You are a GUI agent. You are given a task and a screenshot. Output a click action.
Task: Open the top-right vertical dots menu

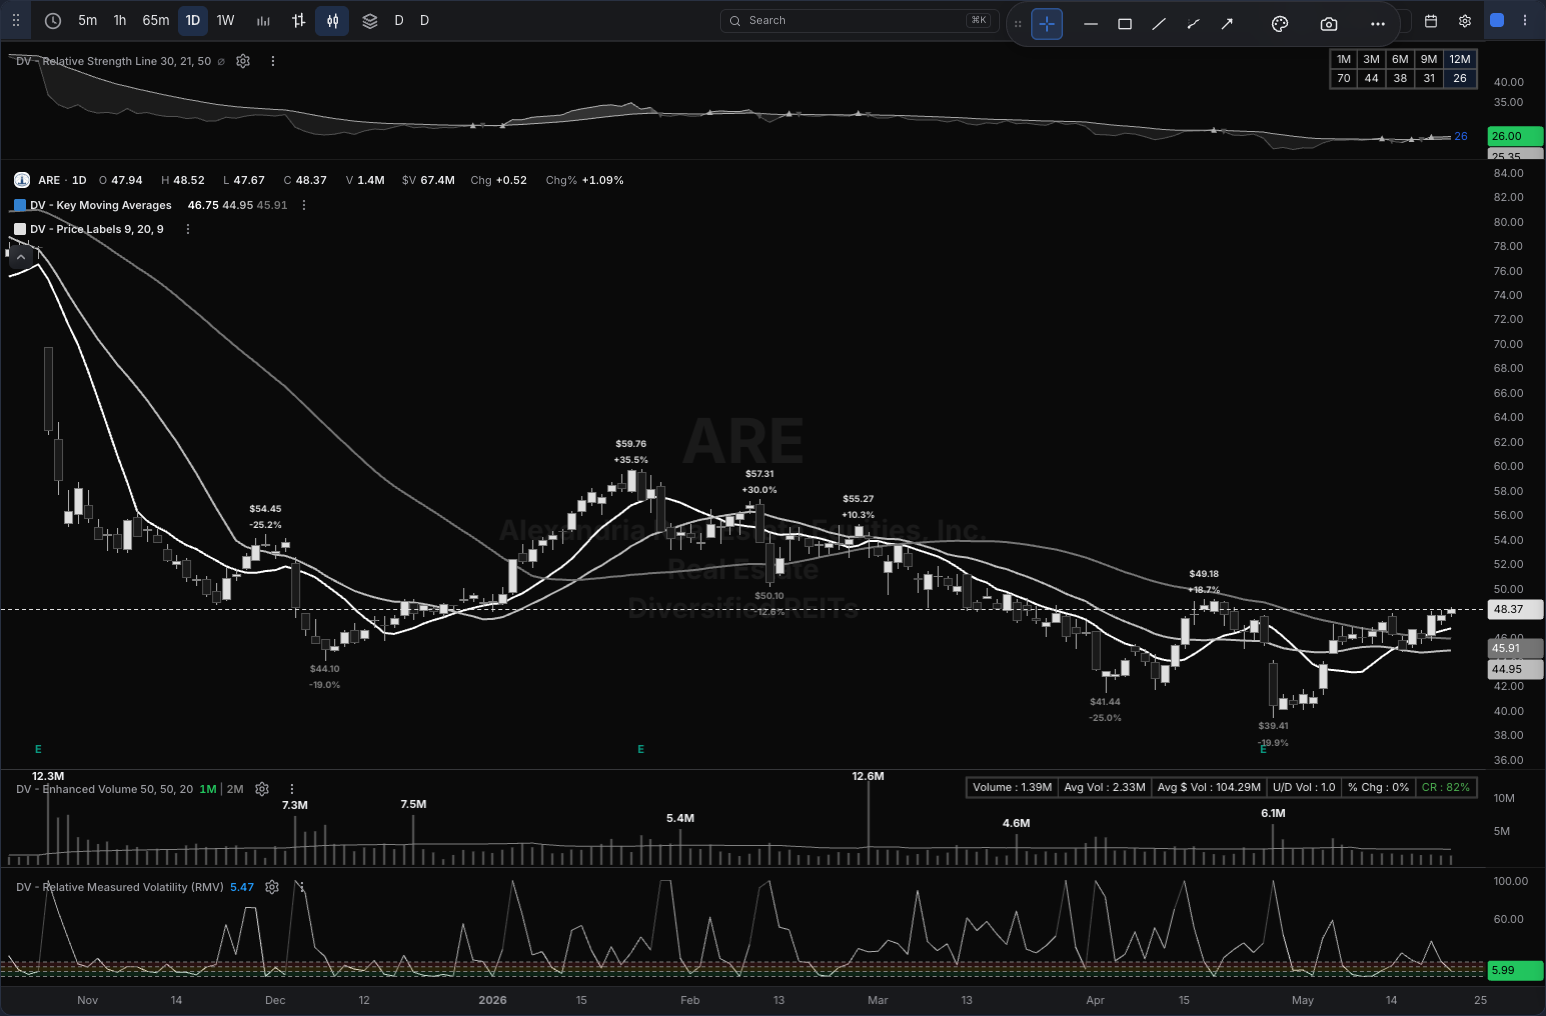(1525, 20)
